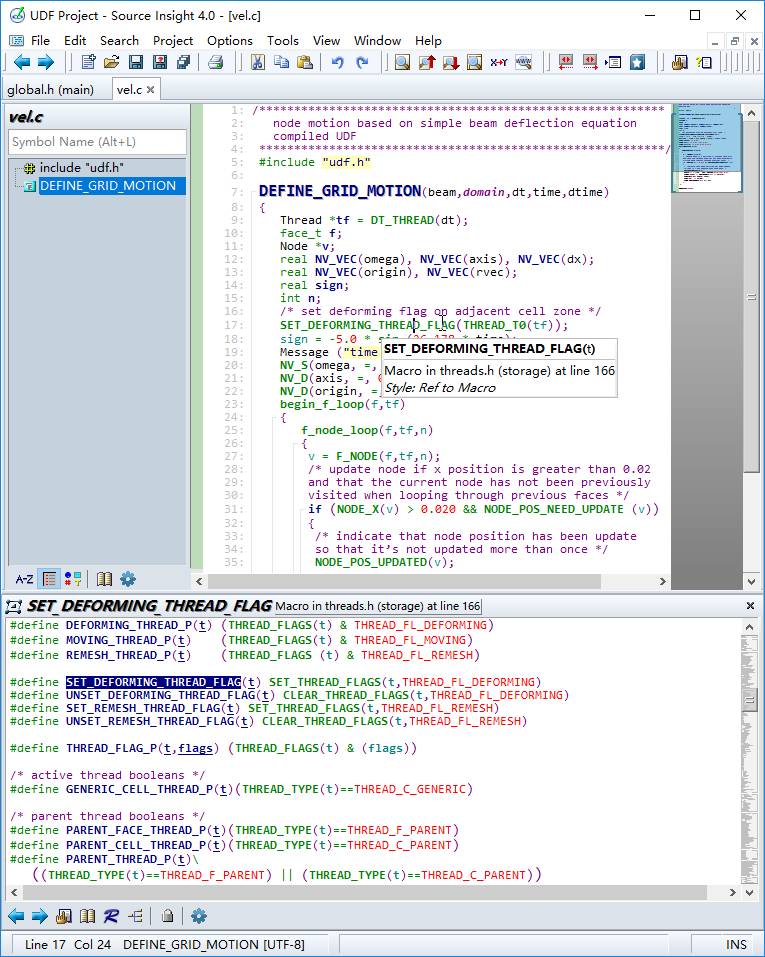Screen dimensions: 765x957
Task: Click the Relation window R icon
Action: (111, 916)
